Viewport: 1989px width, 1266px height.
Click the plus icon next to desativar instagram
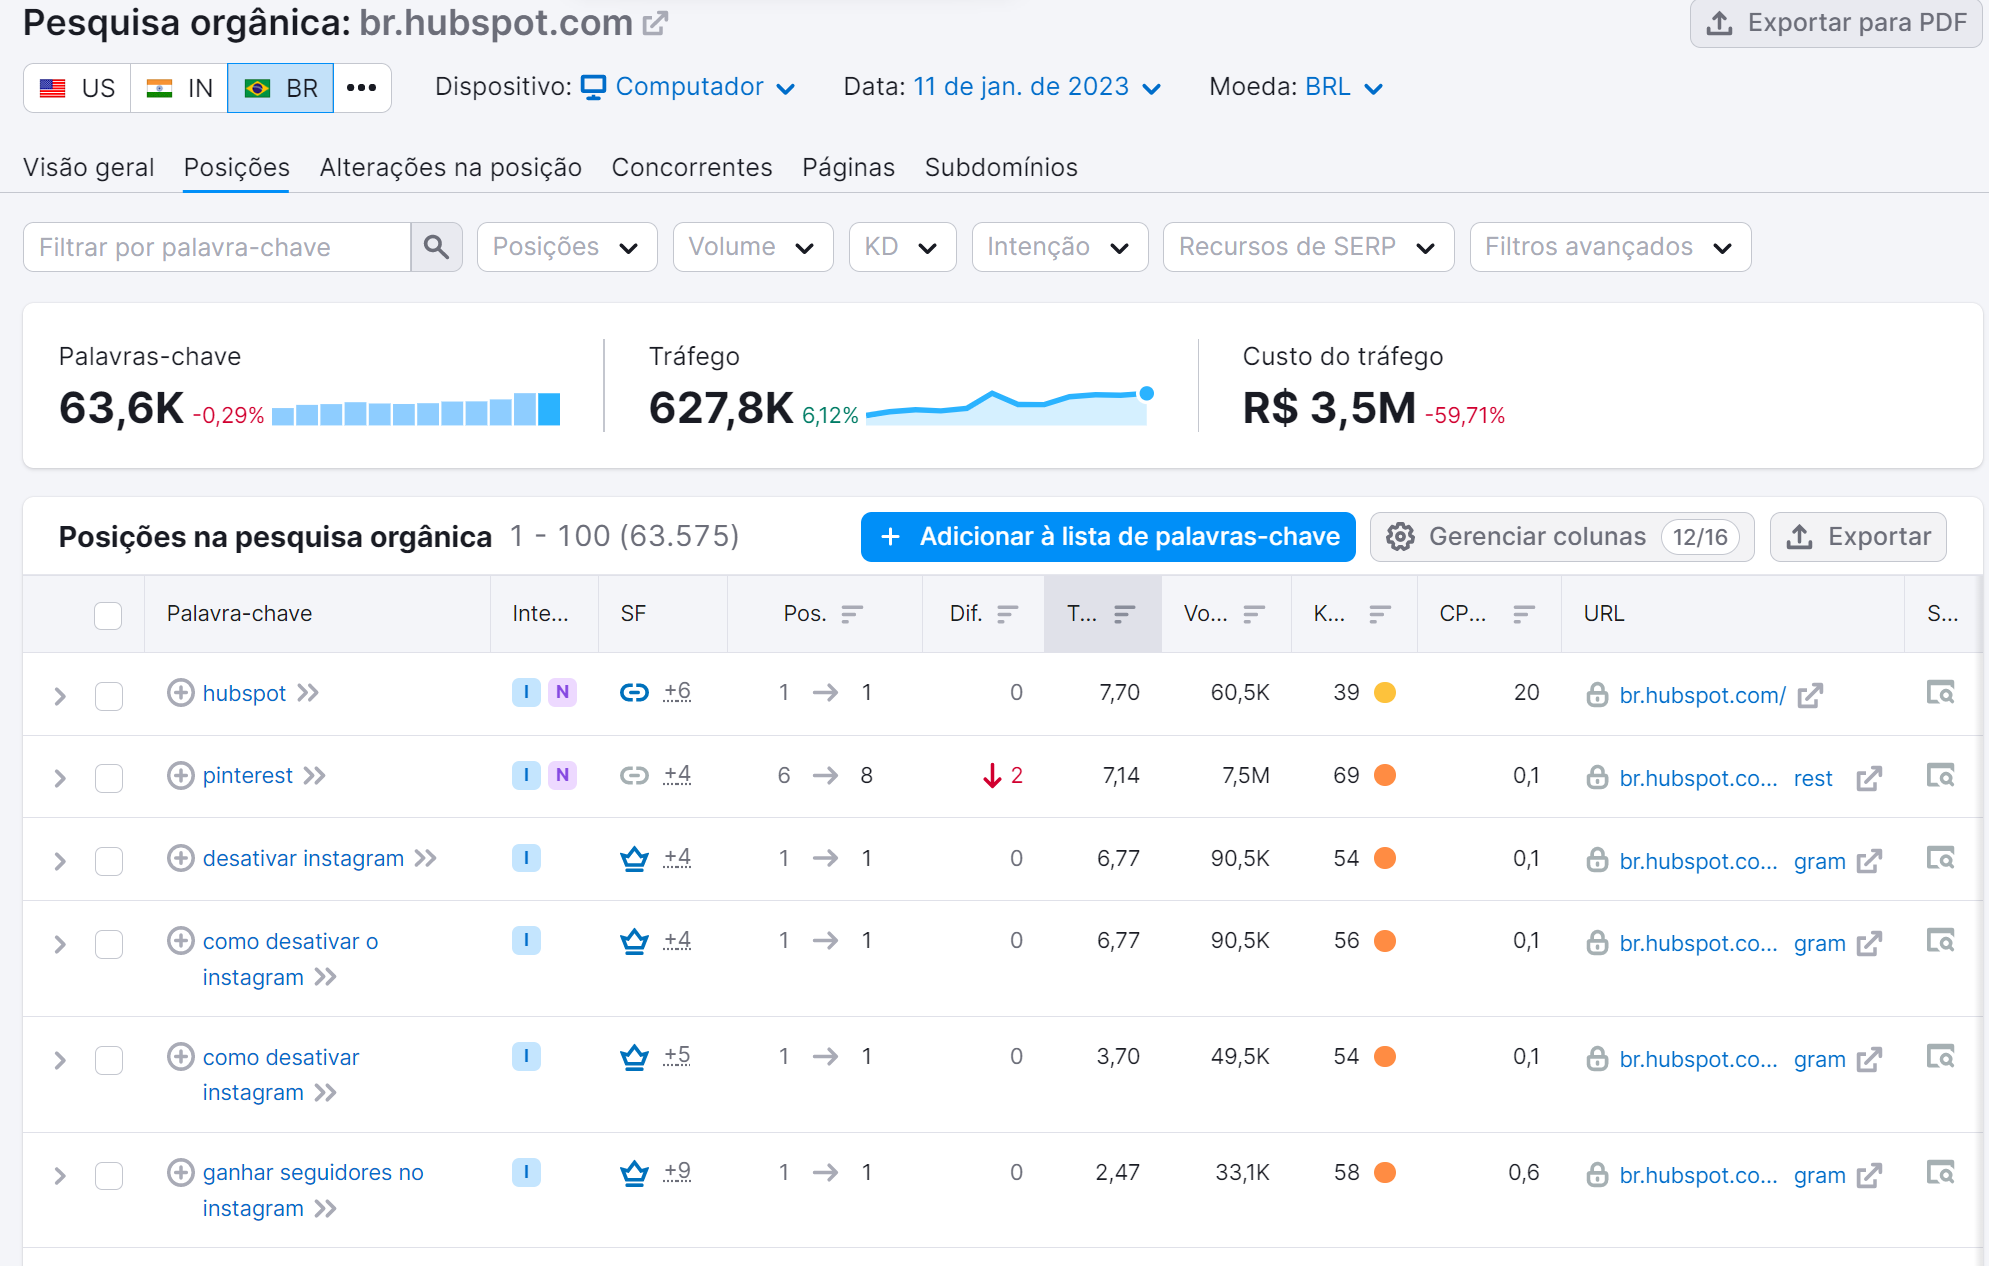pos(180,858)
